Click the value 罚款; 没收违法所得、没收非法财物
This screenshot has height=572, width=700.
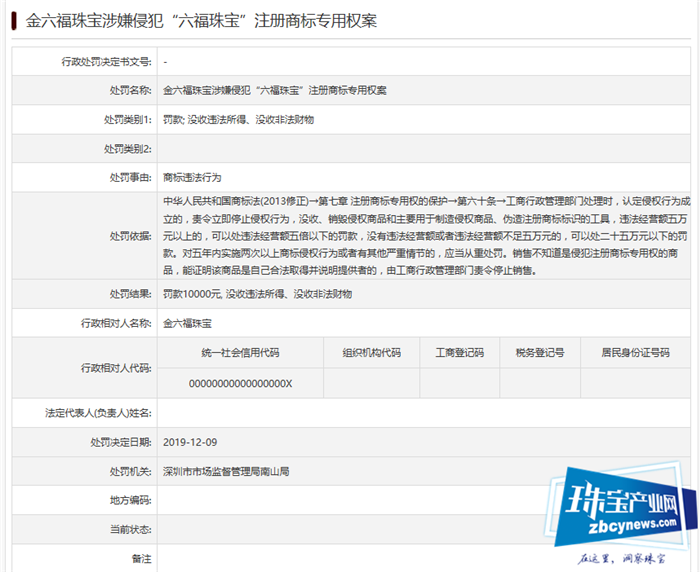coord(238,120)
